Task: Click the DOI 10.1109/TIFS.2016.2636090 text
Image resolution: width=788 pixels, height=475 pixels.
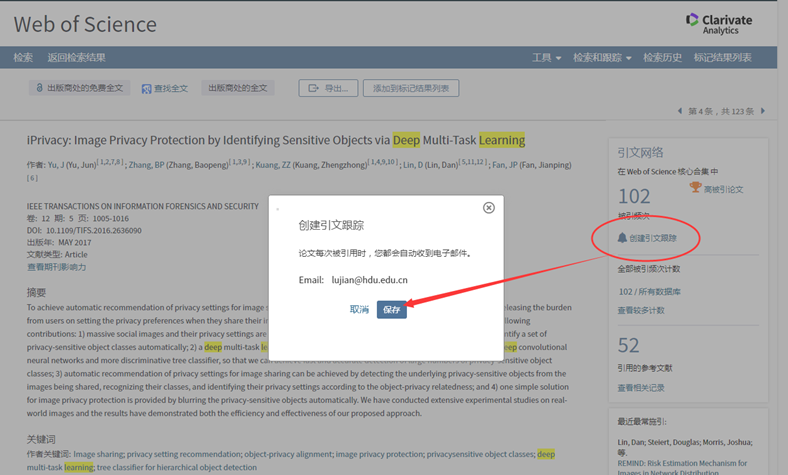Action: tap(94, 230)
